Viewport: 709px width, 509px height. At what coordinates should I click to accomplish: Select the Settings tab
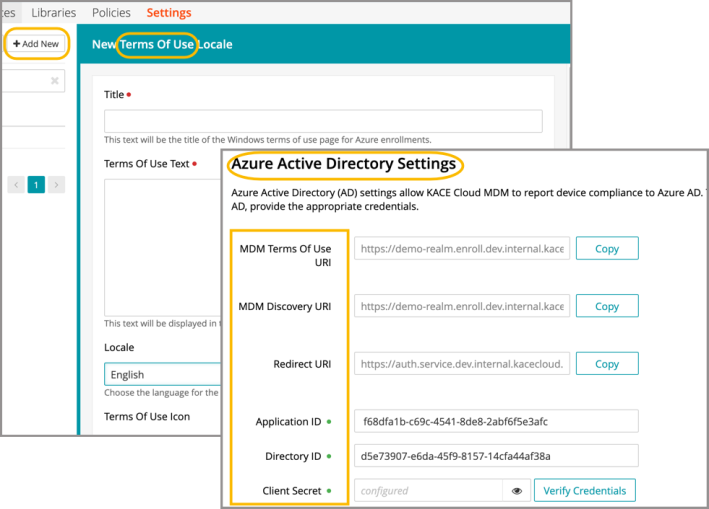(169, 13)
